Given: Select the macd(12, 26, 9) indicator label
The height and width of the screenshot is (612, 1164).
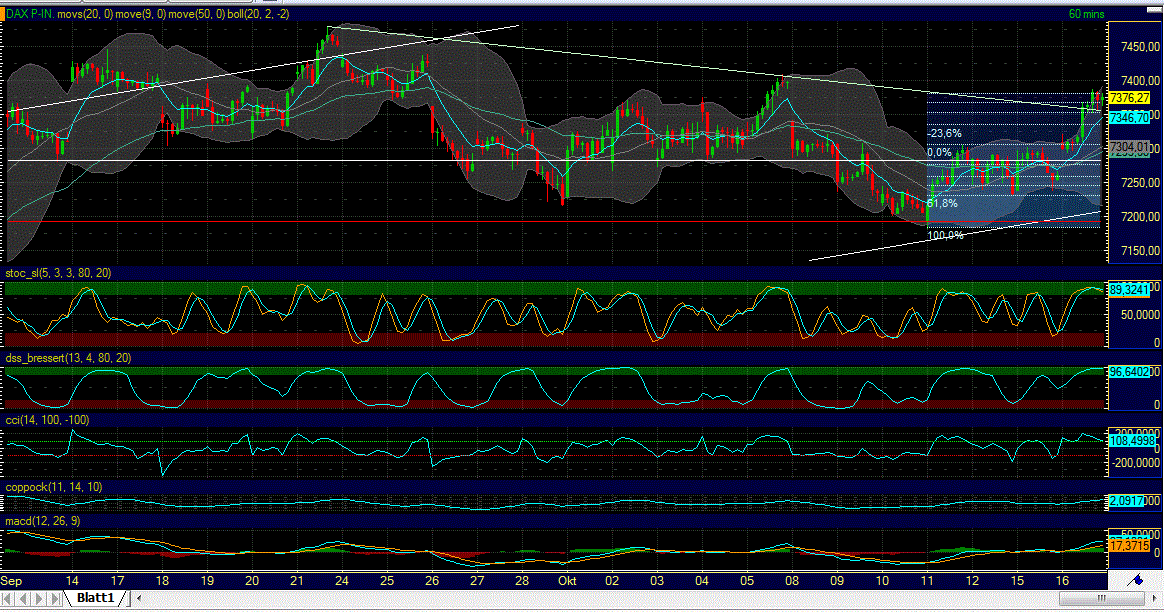Looking at the screenshot, I should [x=43, y=521].
